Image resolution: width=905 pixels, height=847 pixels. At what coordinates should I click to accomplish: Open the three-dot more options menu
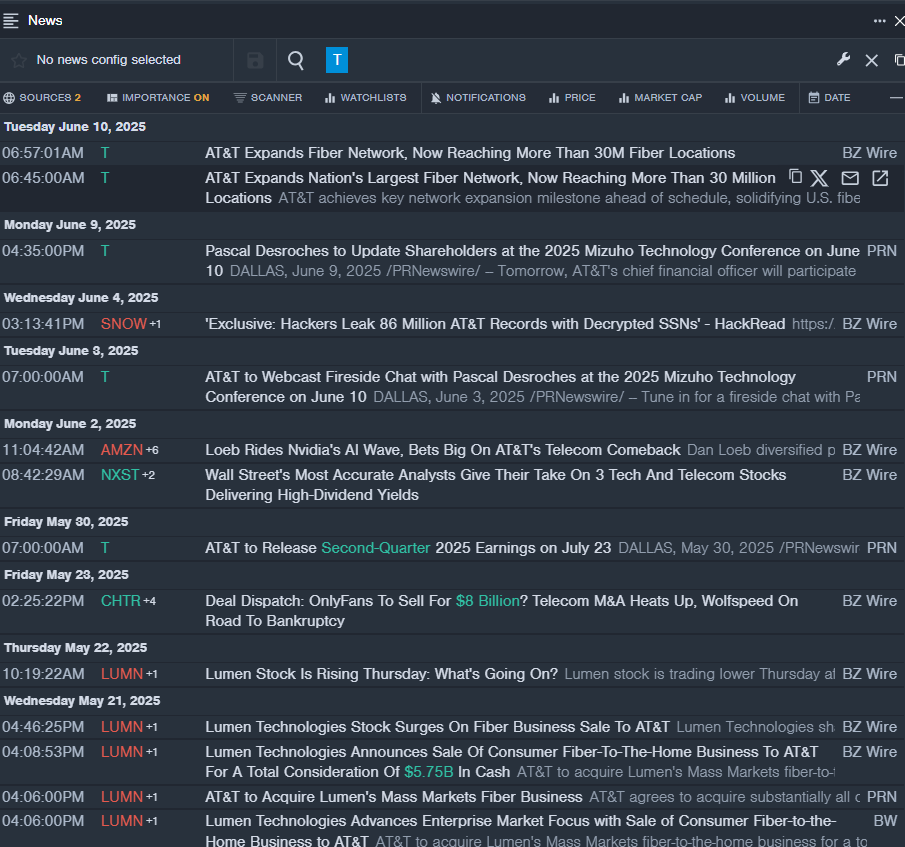point(879,21)
